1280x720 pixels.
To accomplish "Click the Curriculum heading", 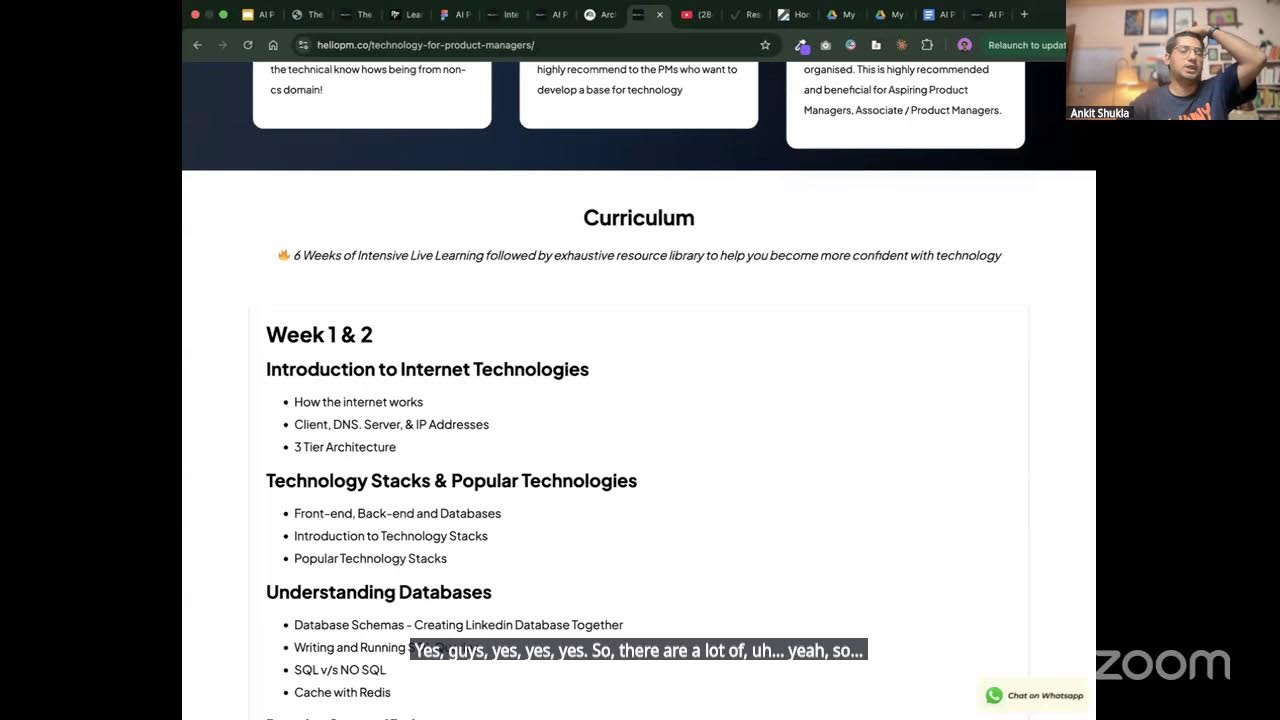I will [x=639, y=218].
